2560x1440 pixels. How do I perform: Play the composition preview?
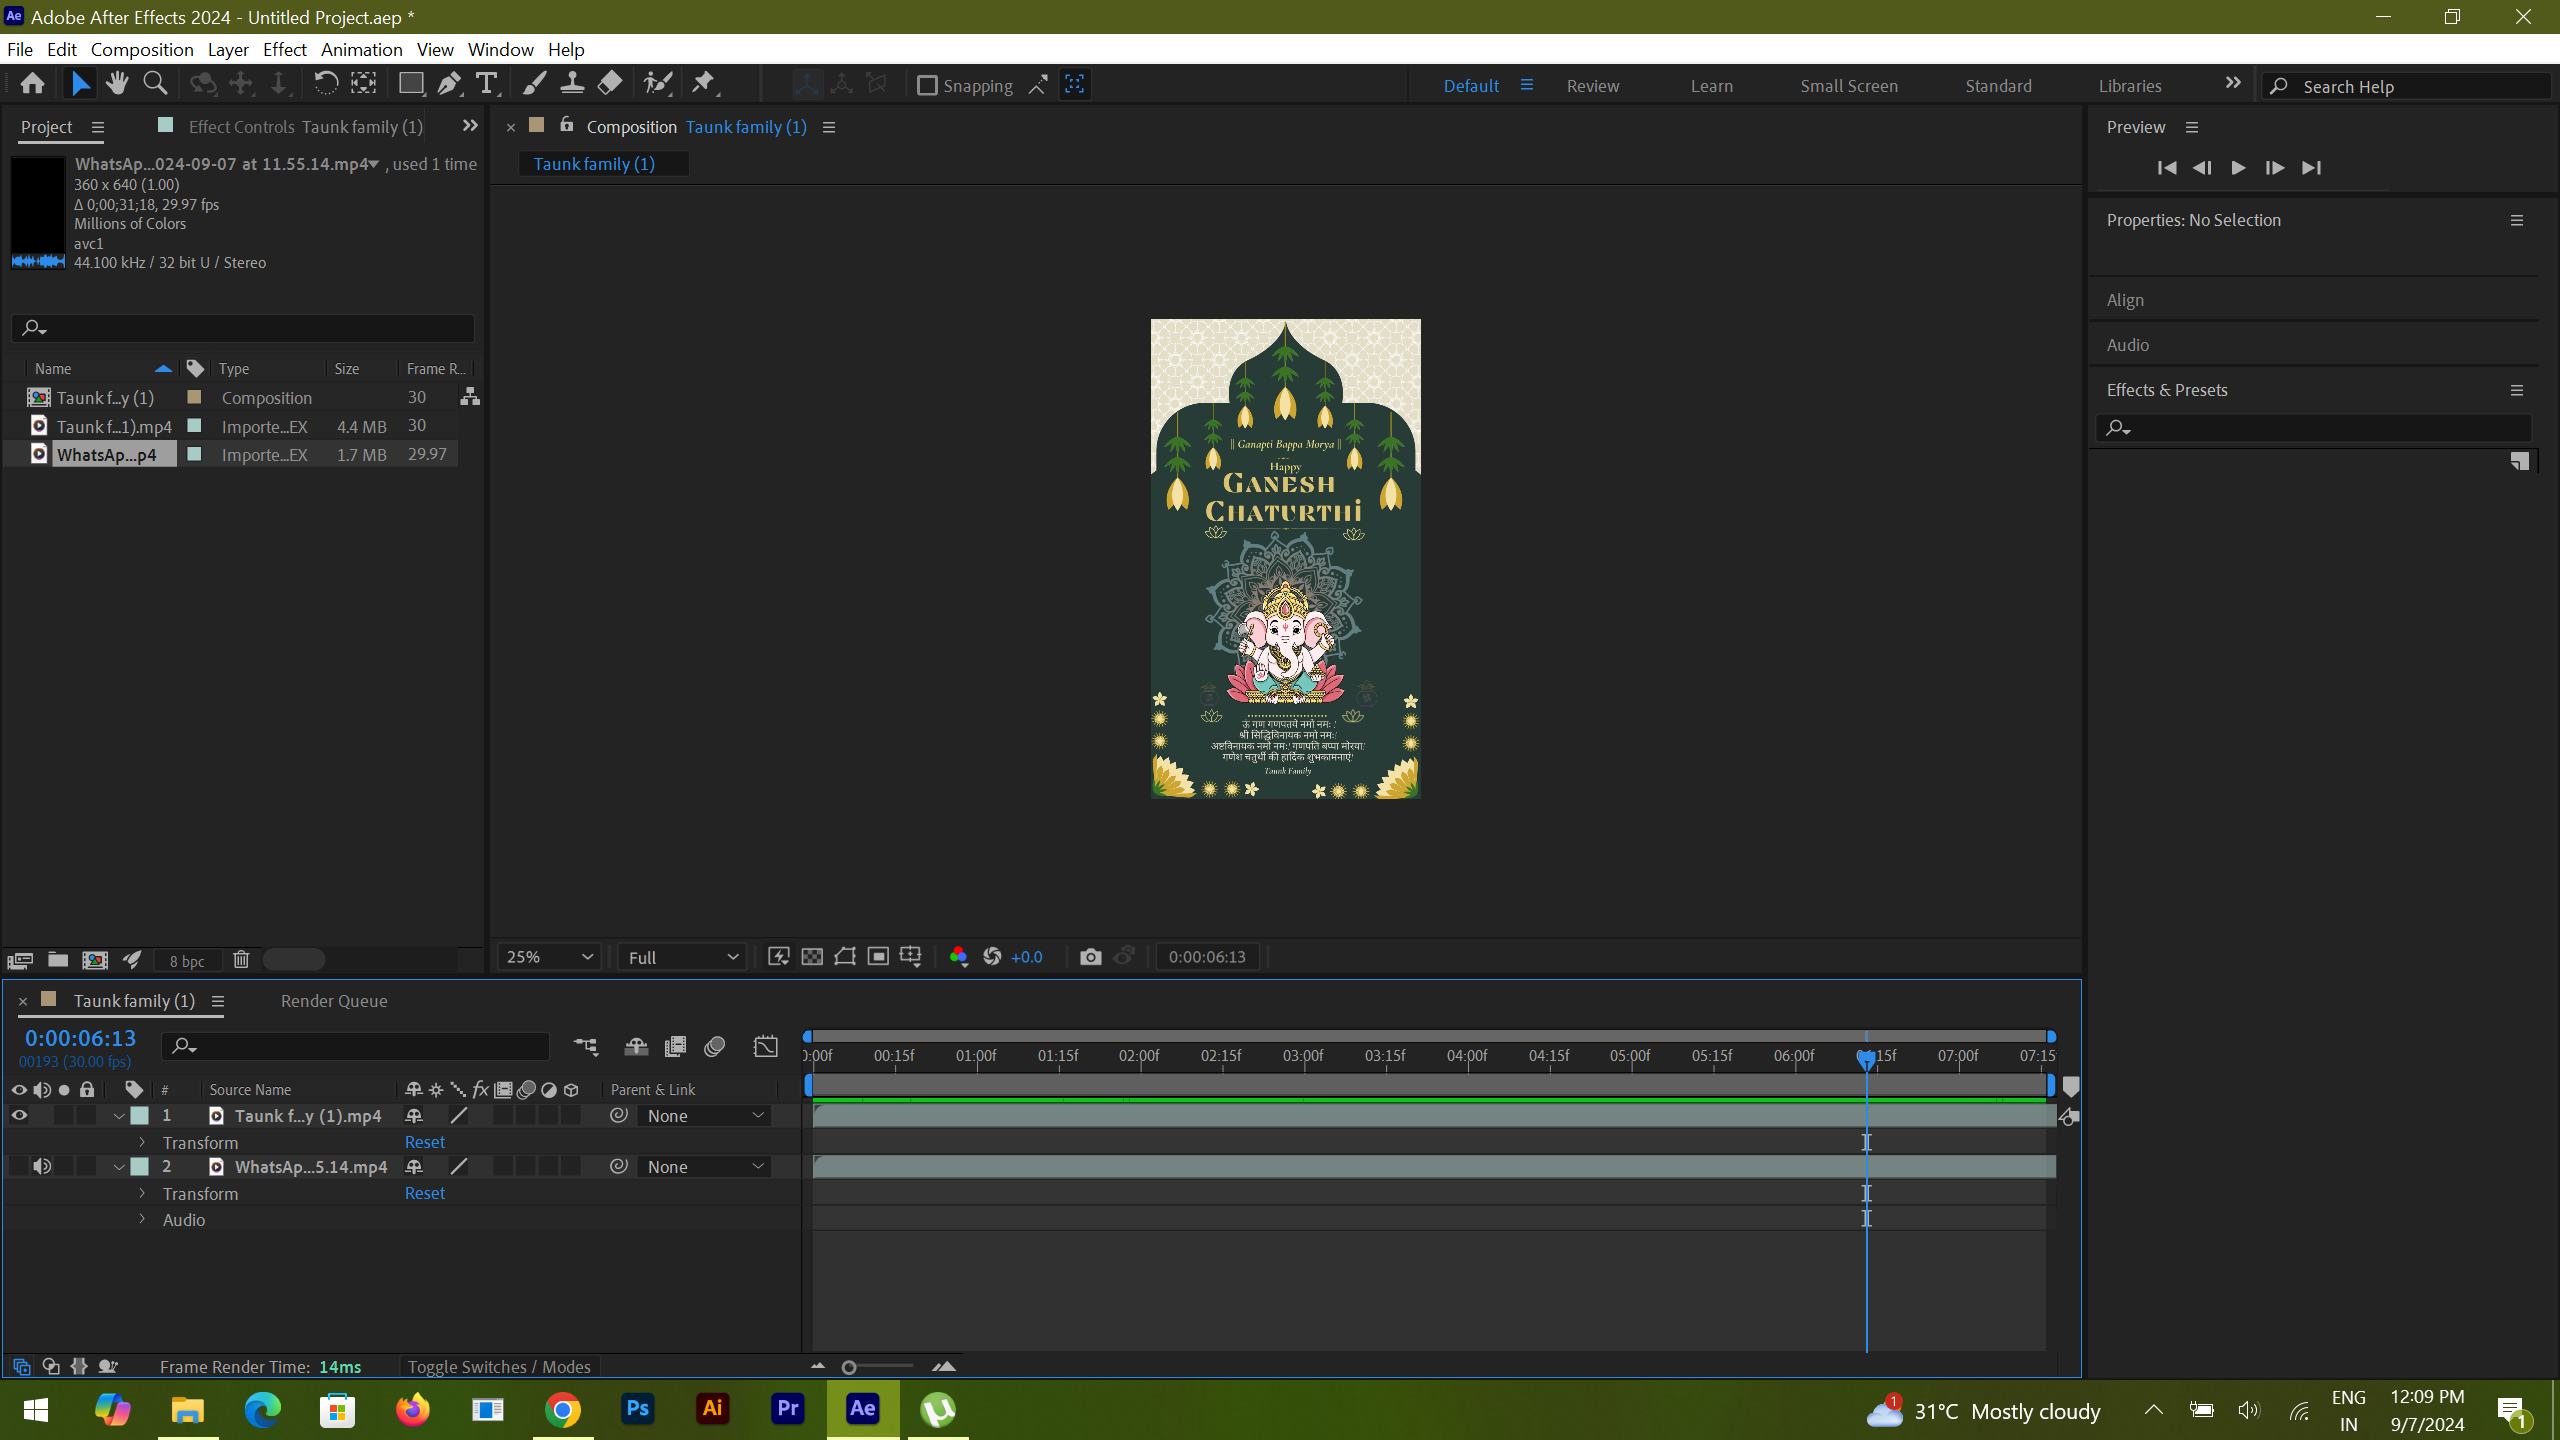point(2239,168)
